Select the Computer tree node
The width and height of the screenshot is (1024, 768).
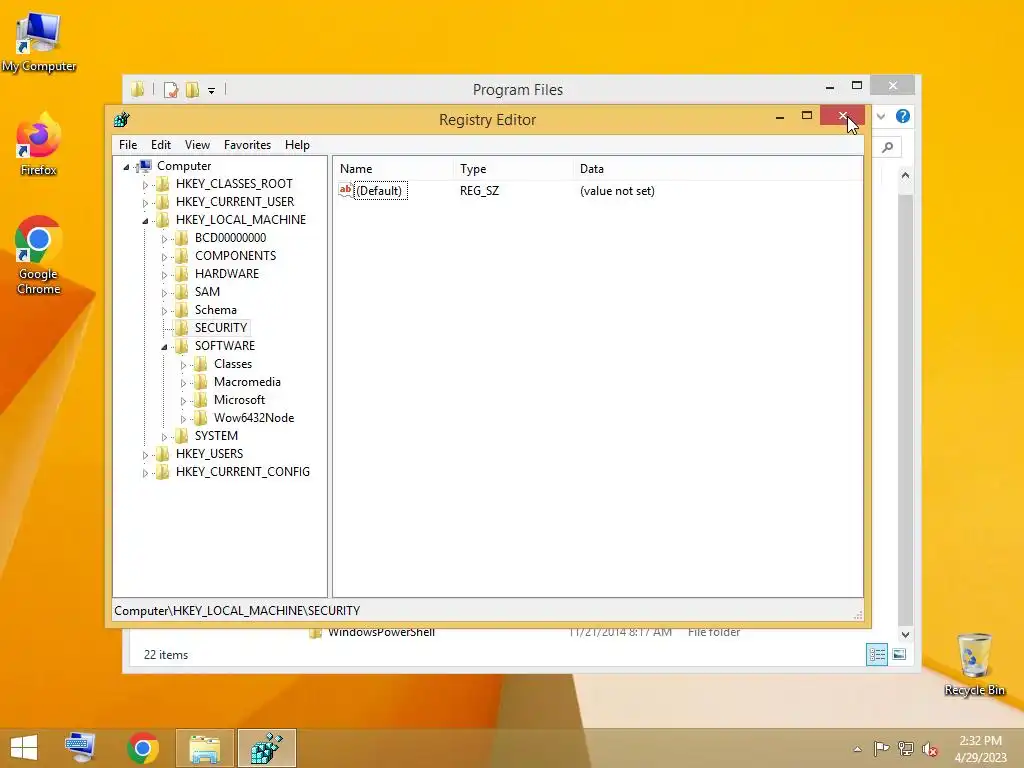(184, 166)
